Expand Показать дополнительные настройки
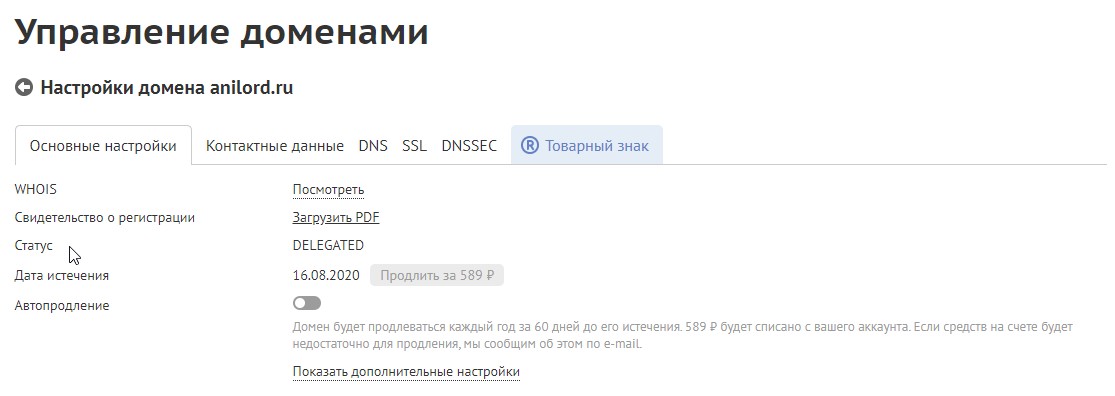 tap(406, 372)
